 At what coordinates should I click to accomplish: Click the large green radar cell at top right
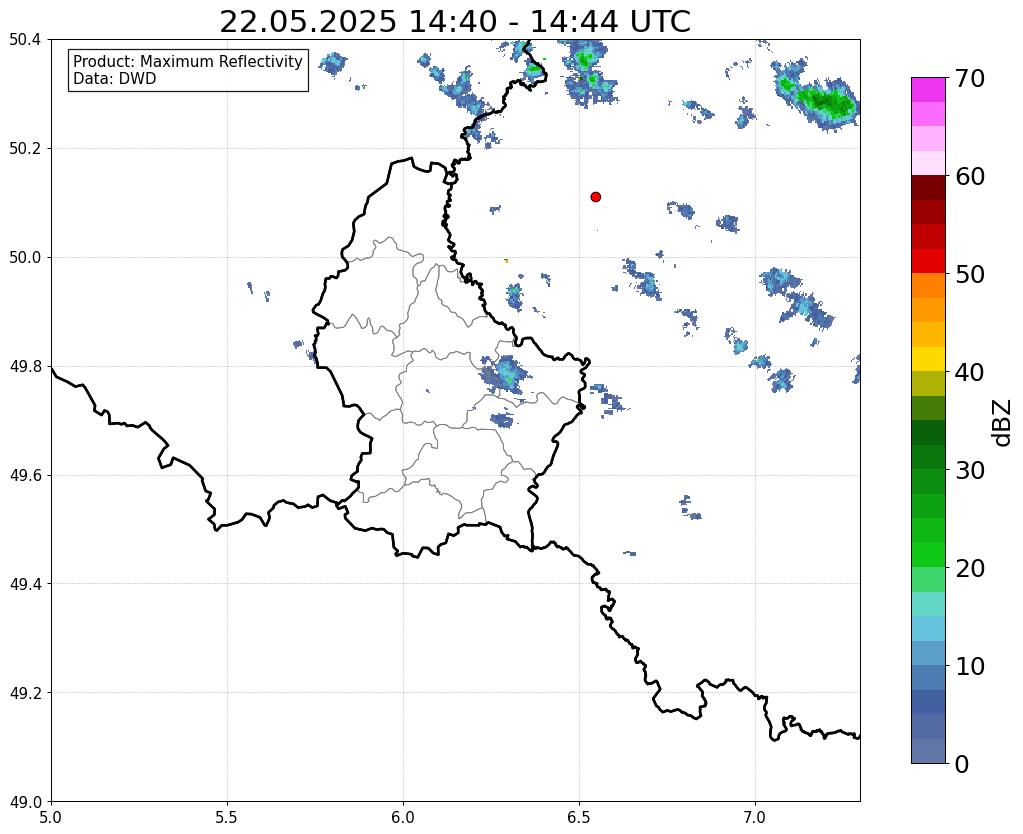pyautogui.click(x=824, y=102)
